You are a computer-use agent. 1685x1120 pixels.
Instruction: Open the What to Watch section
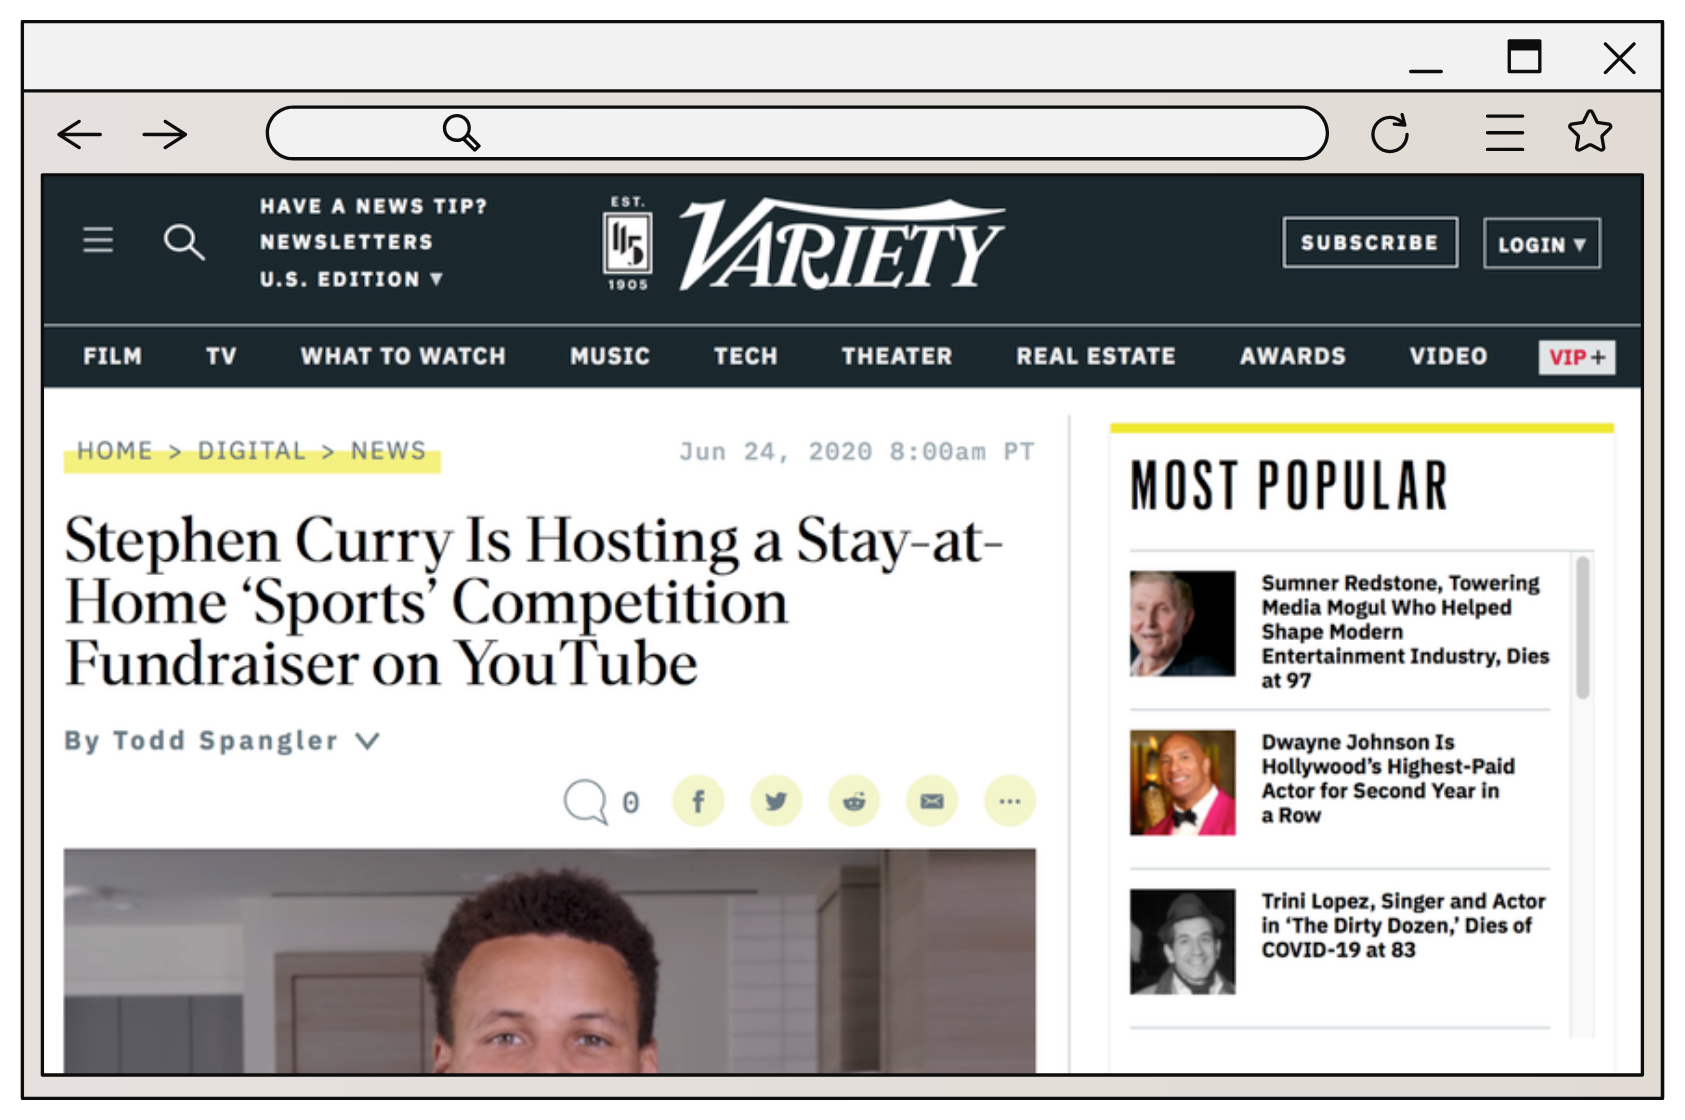click(x=403, y=356)
